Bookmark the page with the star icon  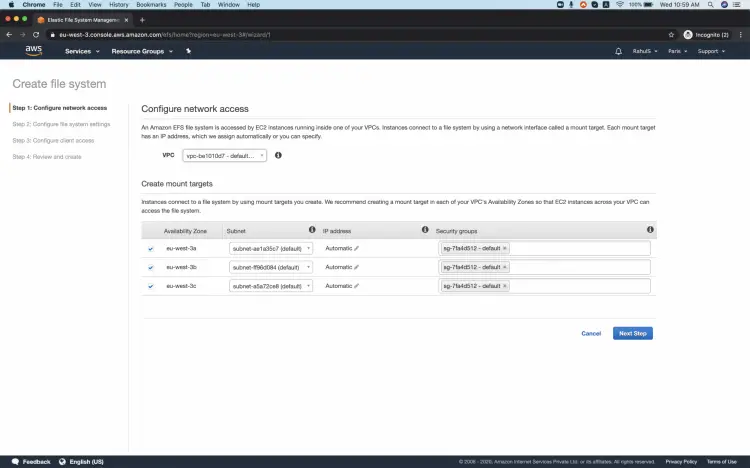[x=671, y=34]
